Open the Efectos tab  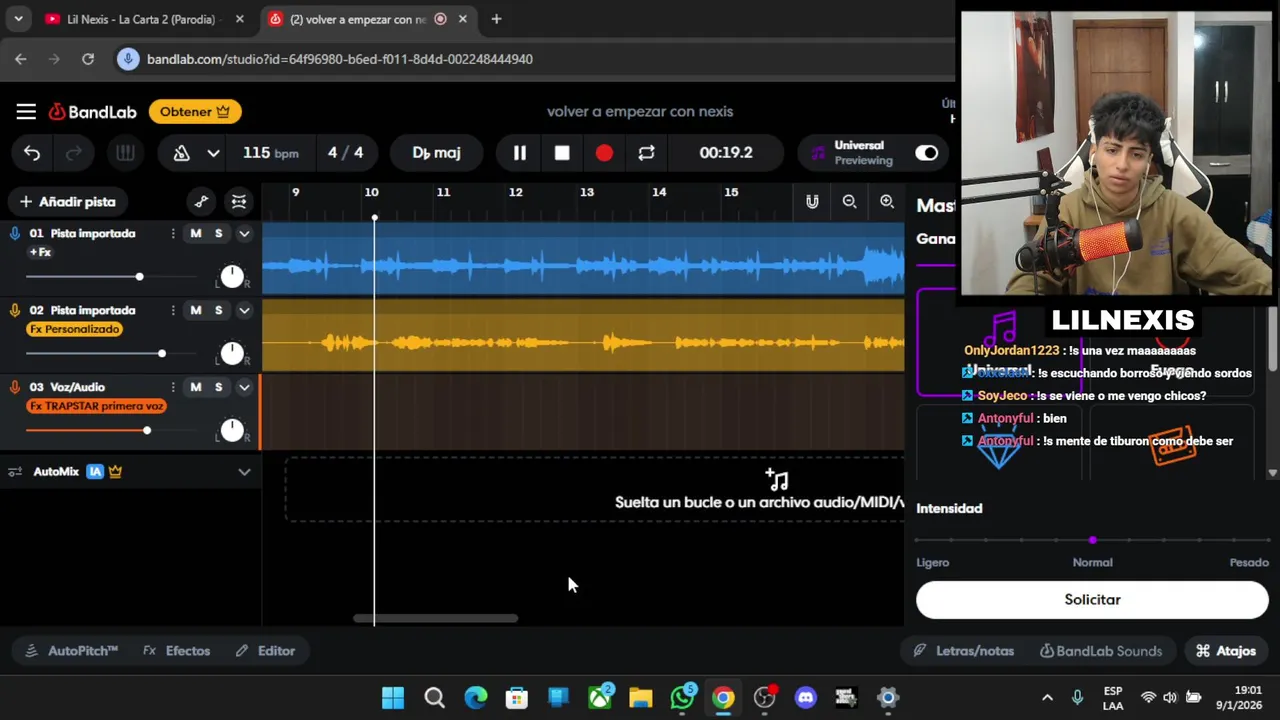(x=177, y=651)
